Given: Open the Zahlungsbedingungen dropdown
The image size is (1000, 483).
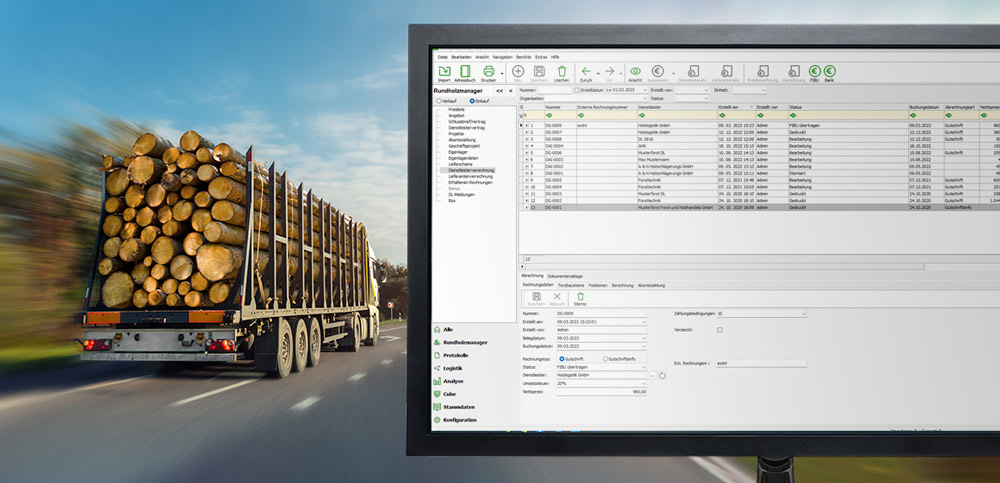Looking at the screenshot, I should pyautogui.click(x=802, y=313).
